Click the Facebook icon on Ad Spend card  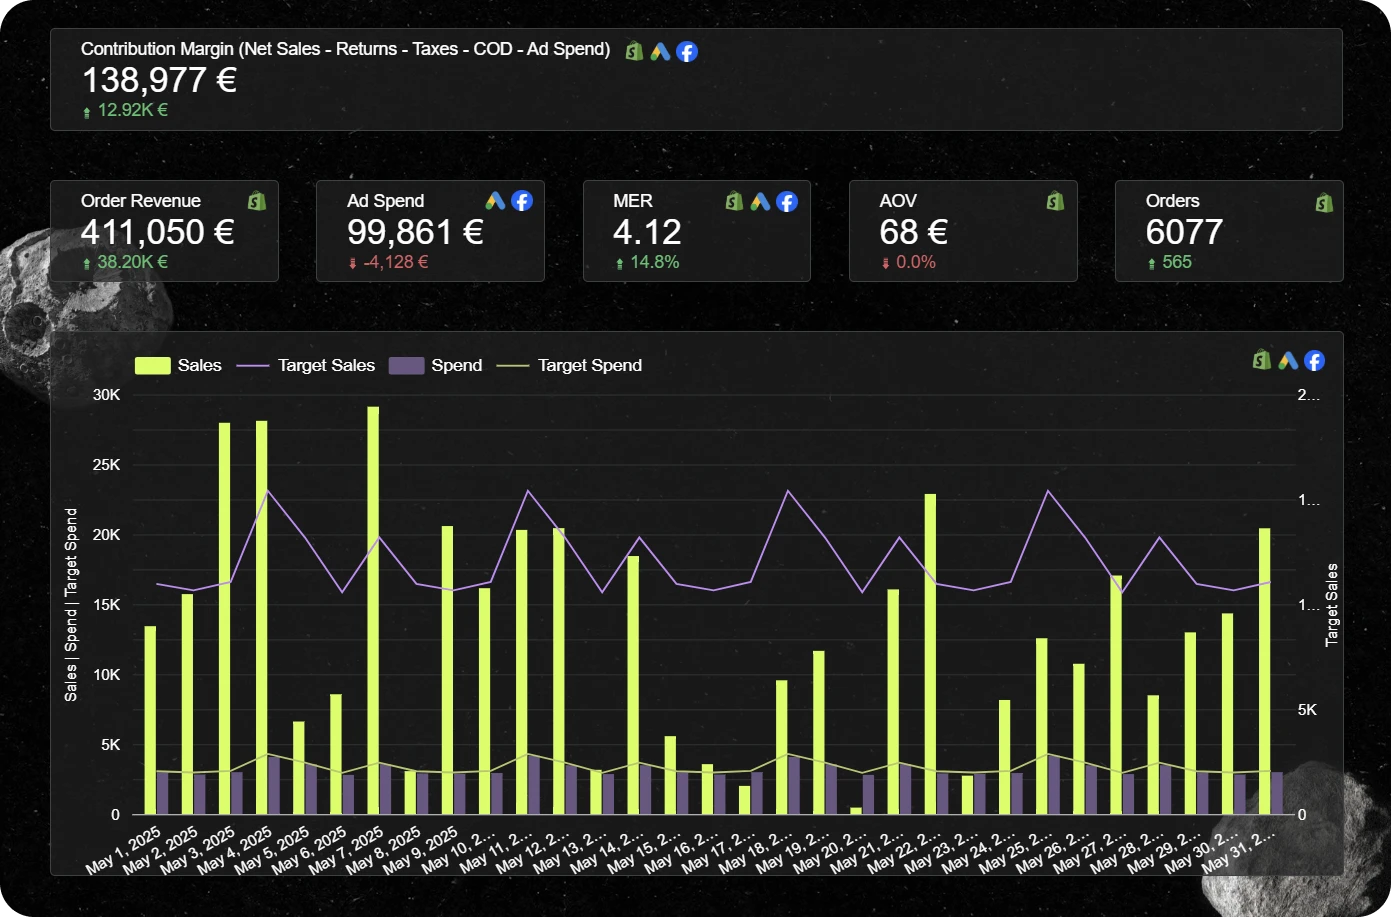pyautogui.click(x=522, y=201)
